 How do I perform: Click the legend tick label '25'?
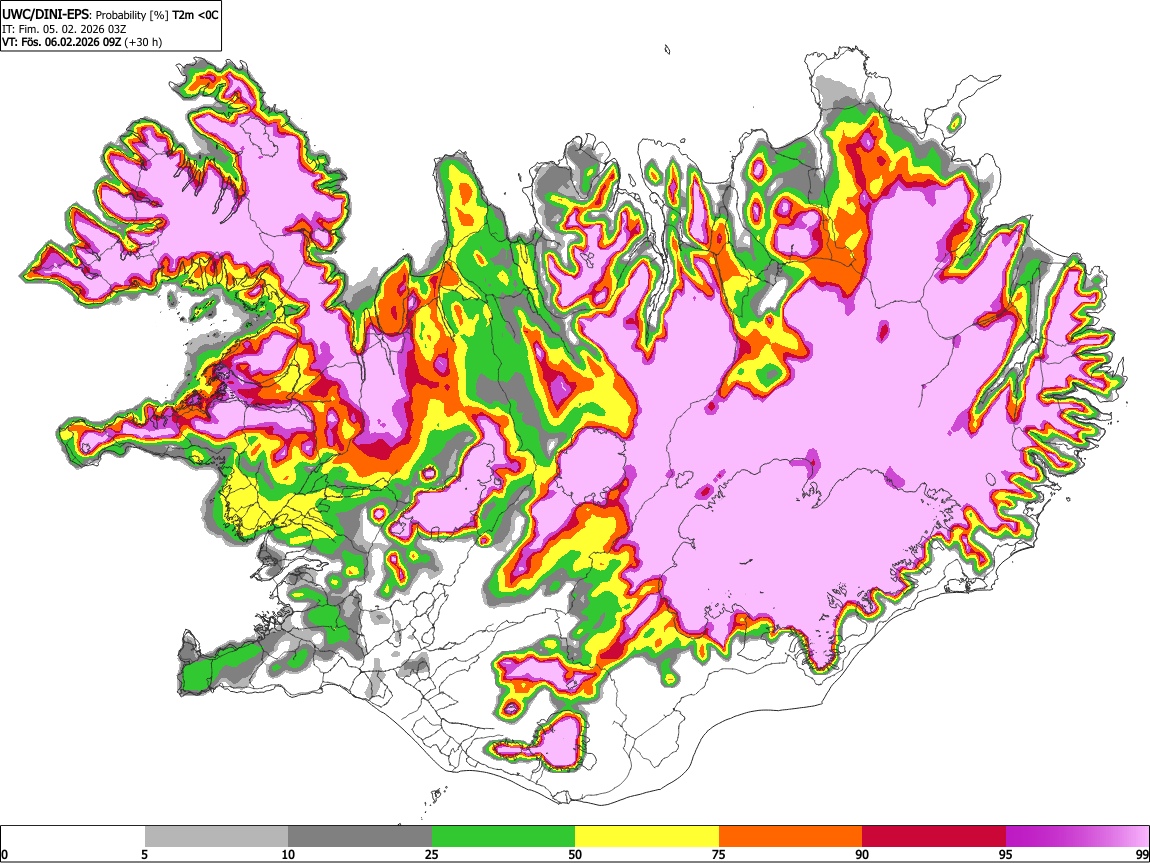click(x=431, y=854)
